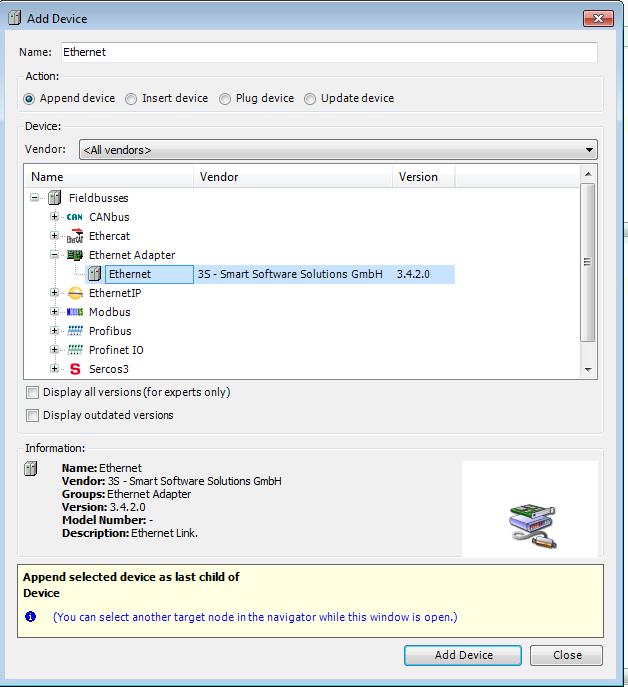Collapse the Fieldbusses tree node
This screenshot has width=628, height=687.
click(35, 198)
